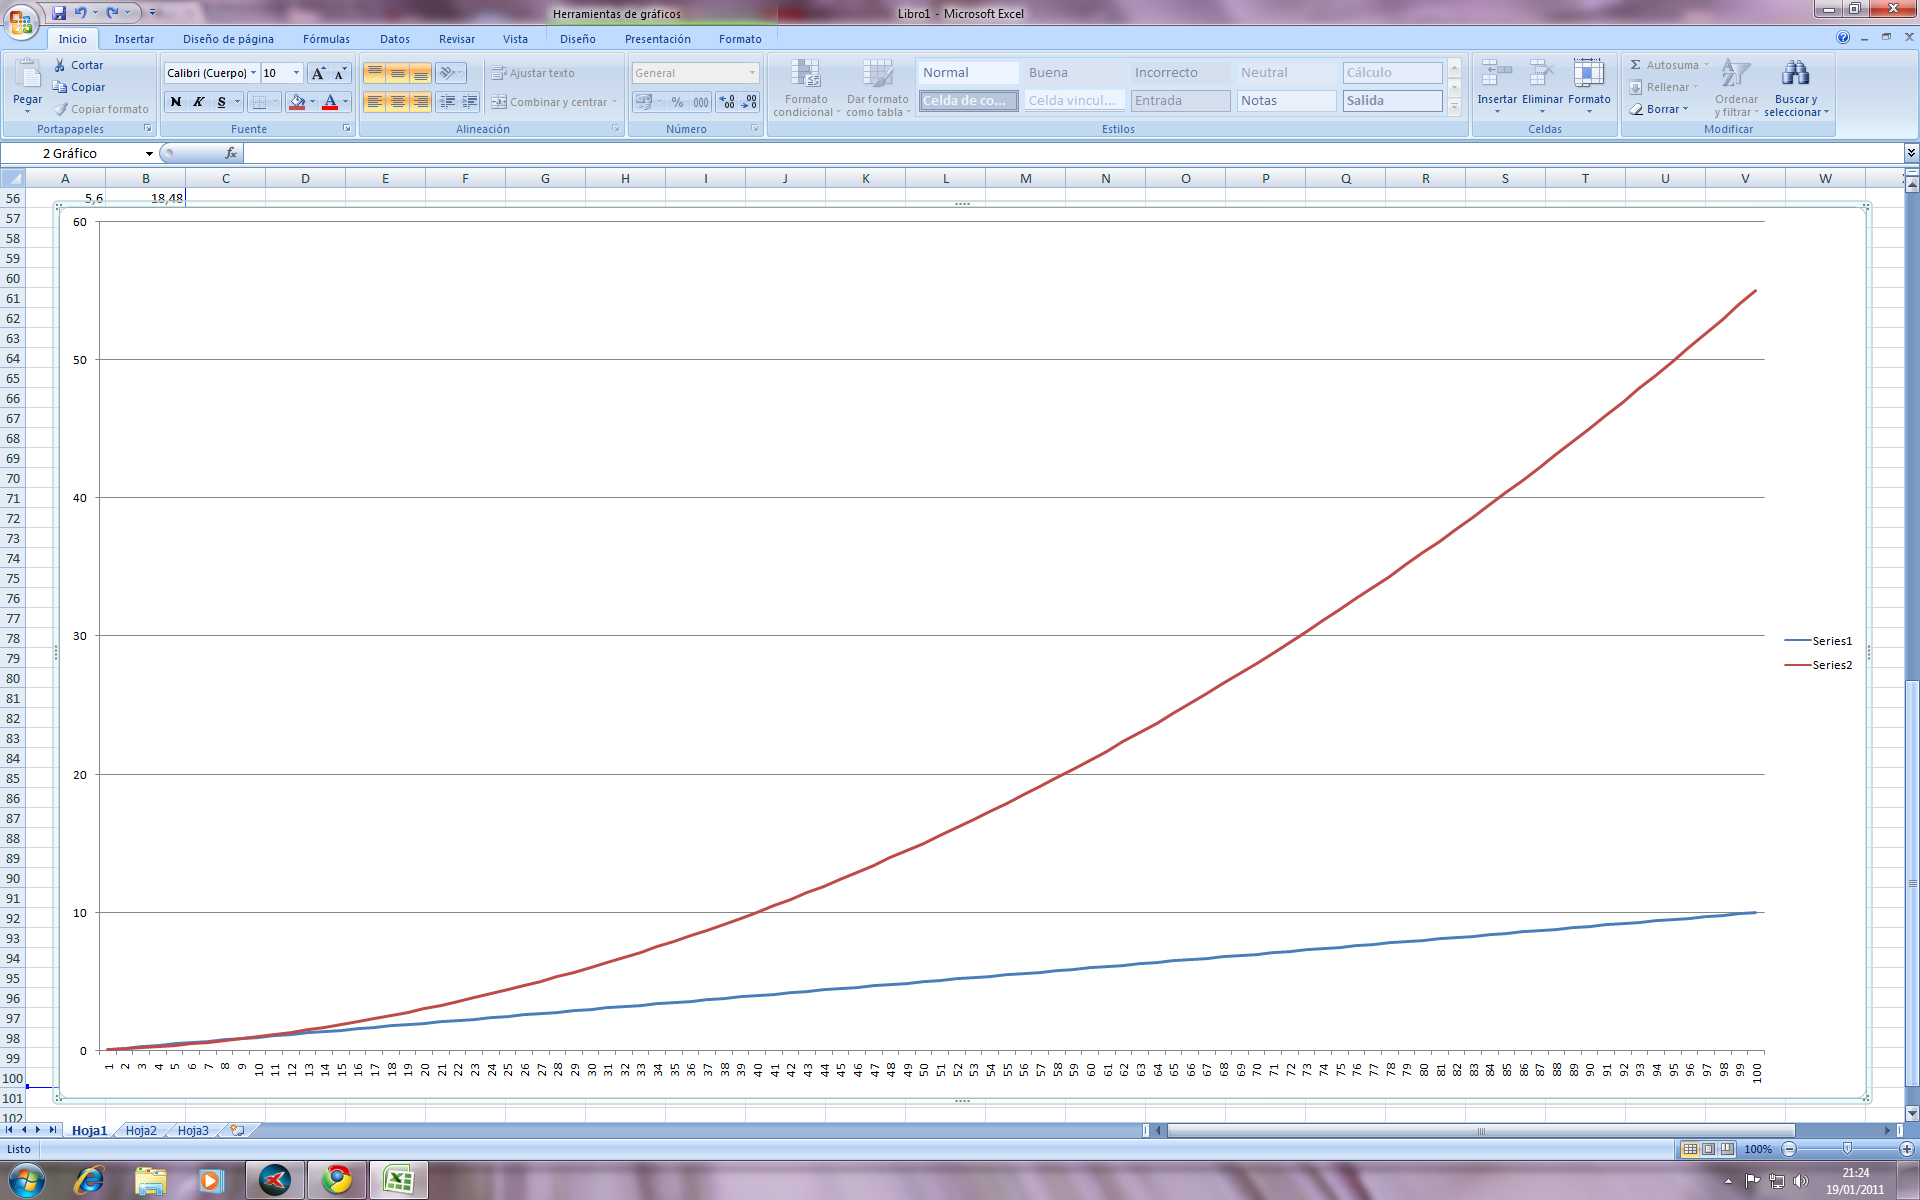Click the Cortar scissors icon
Image resolution: width=1920 pixels, height=1200 pixels.
coord(60,65)
